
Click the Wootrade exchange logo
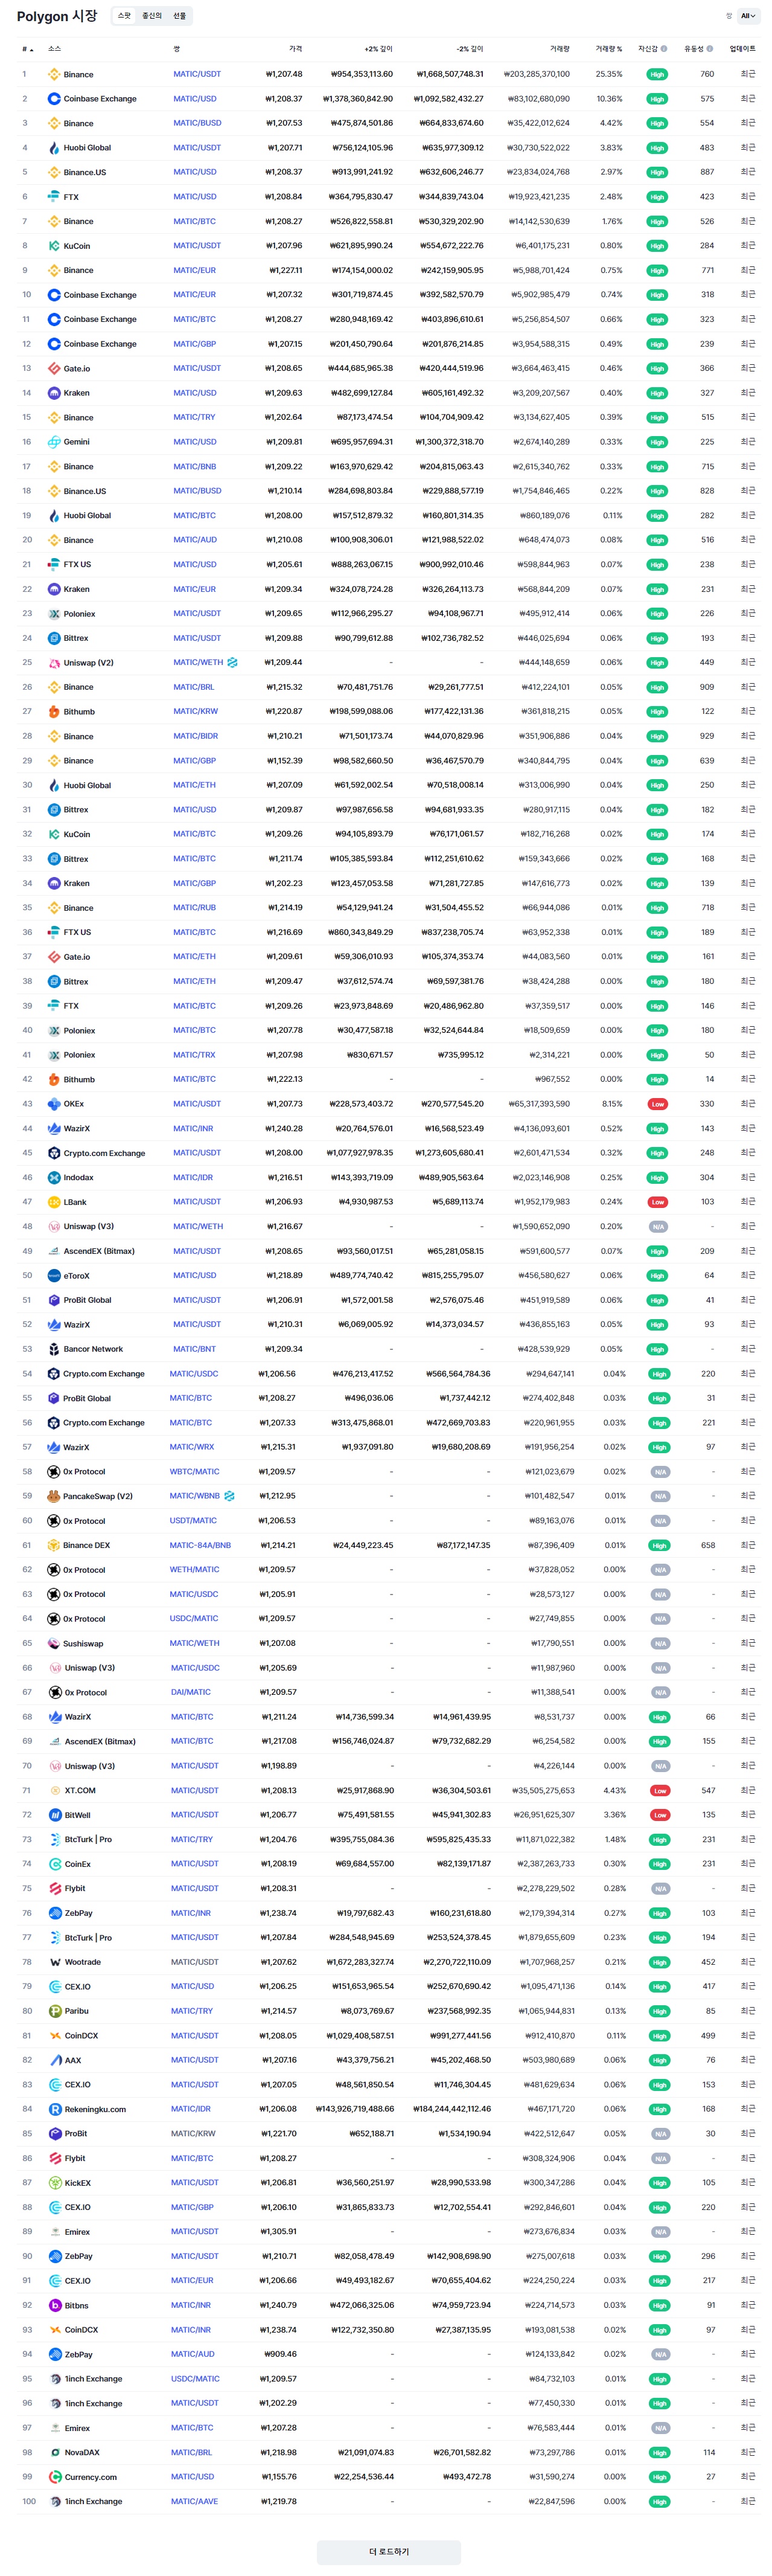55,1962
